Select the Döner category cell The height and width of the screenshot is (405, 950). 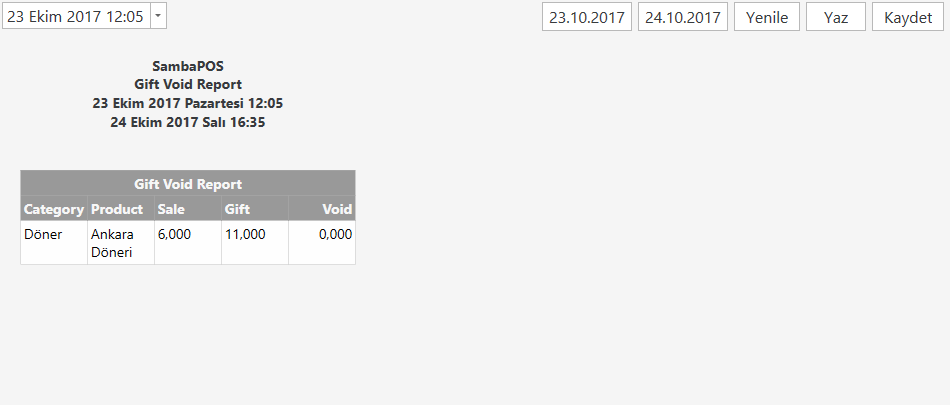pos(54,243)
